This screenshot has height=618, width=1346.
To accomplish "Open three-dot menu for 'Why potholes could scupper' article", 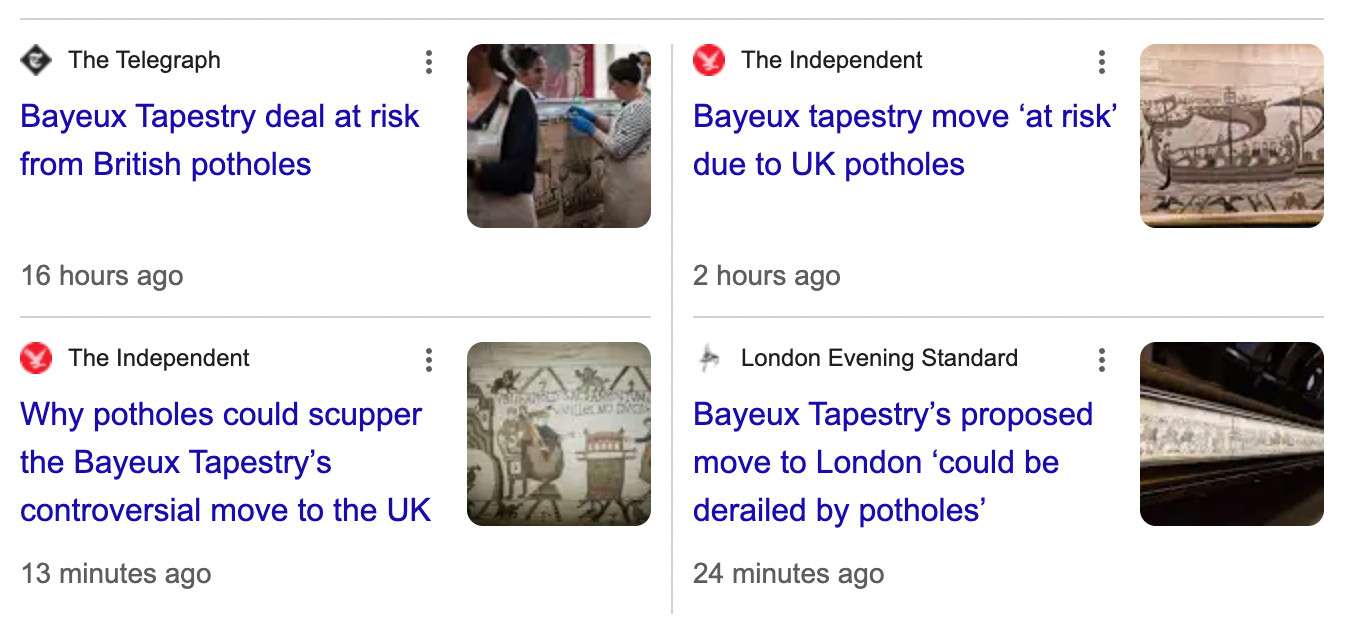I will 428,360.
